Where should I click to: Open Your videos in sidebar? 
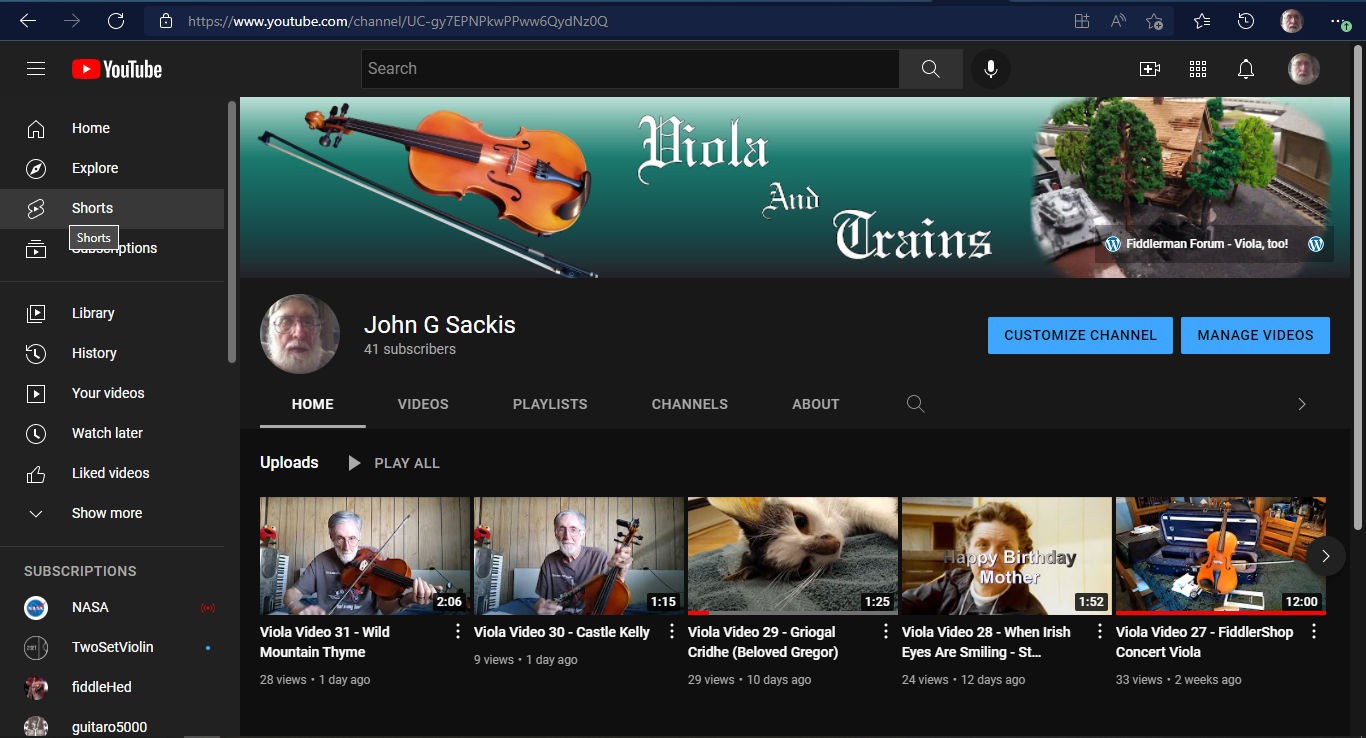point(112,393)
